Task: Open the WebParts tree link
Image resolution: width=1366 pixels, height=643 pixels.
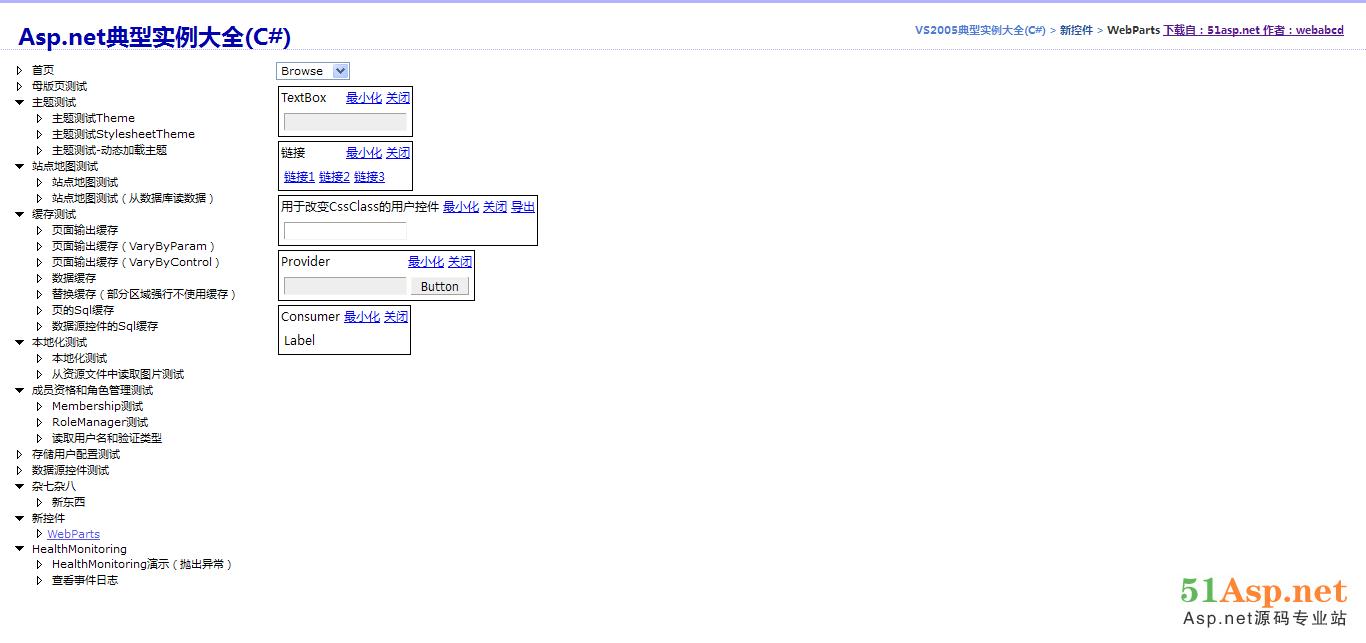Action: tap(73, 534)
